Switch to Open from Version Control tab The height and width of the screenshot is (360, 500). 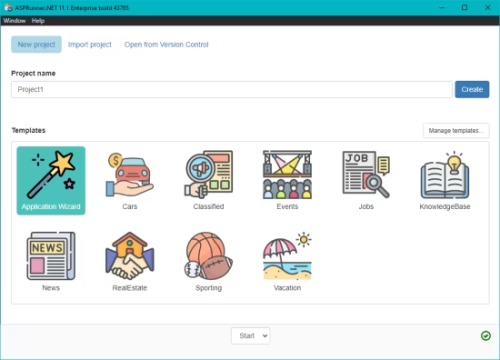(166, 45)
